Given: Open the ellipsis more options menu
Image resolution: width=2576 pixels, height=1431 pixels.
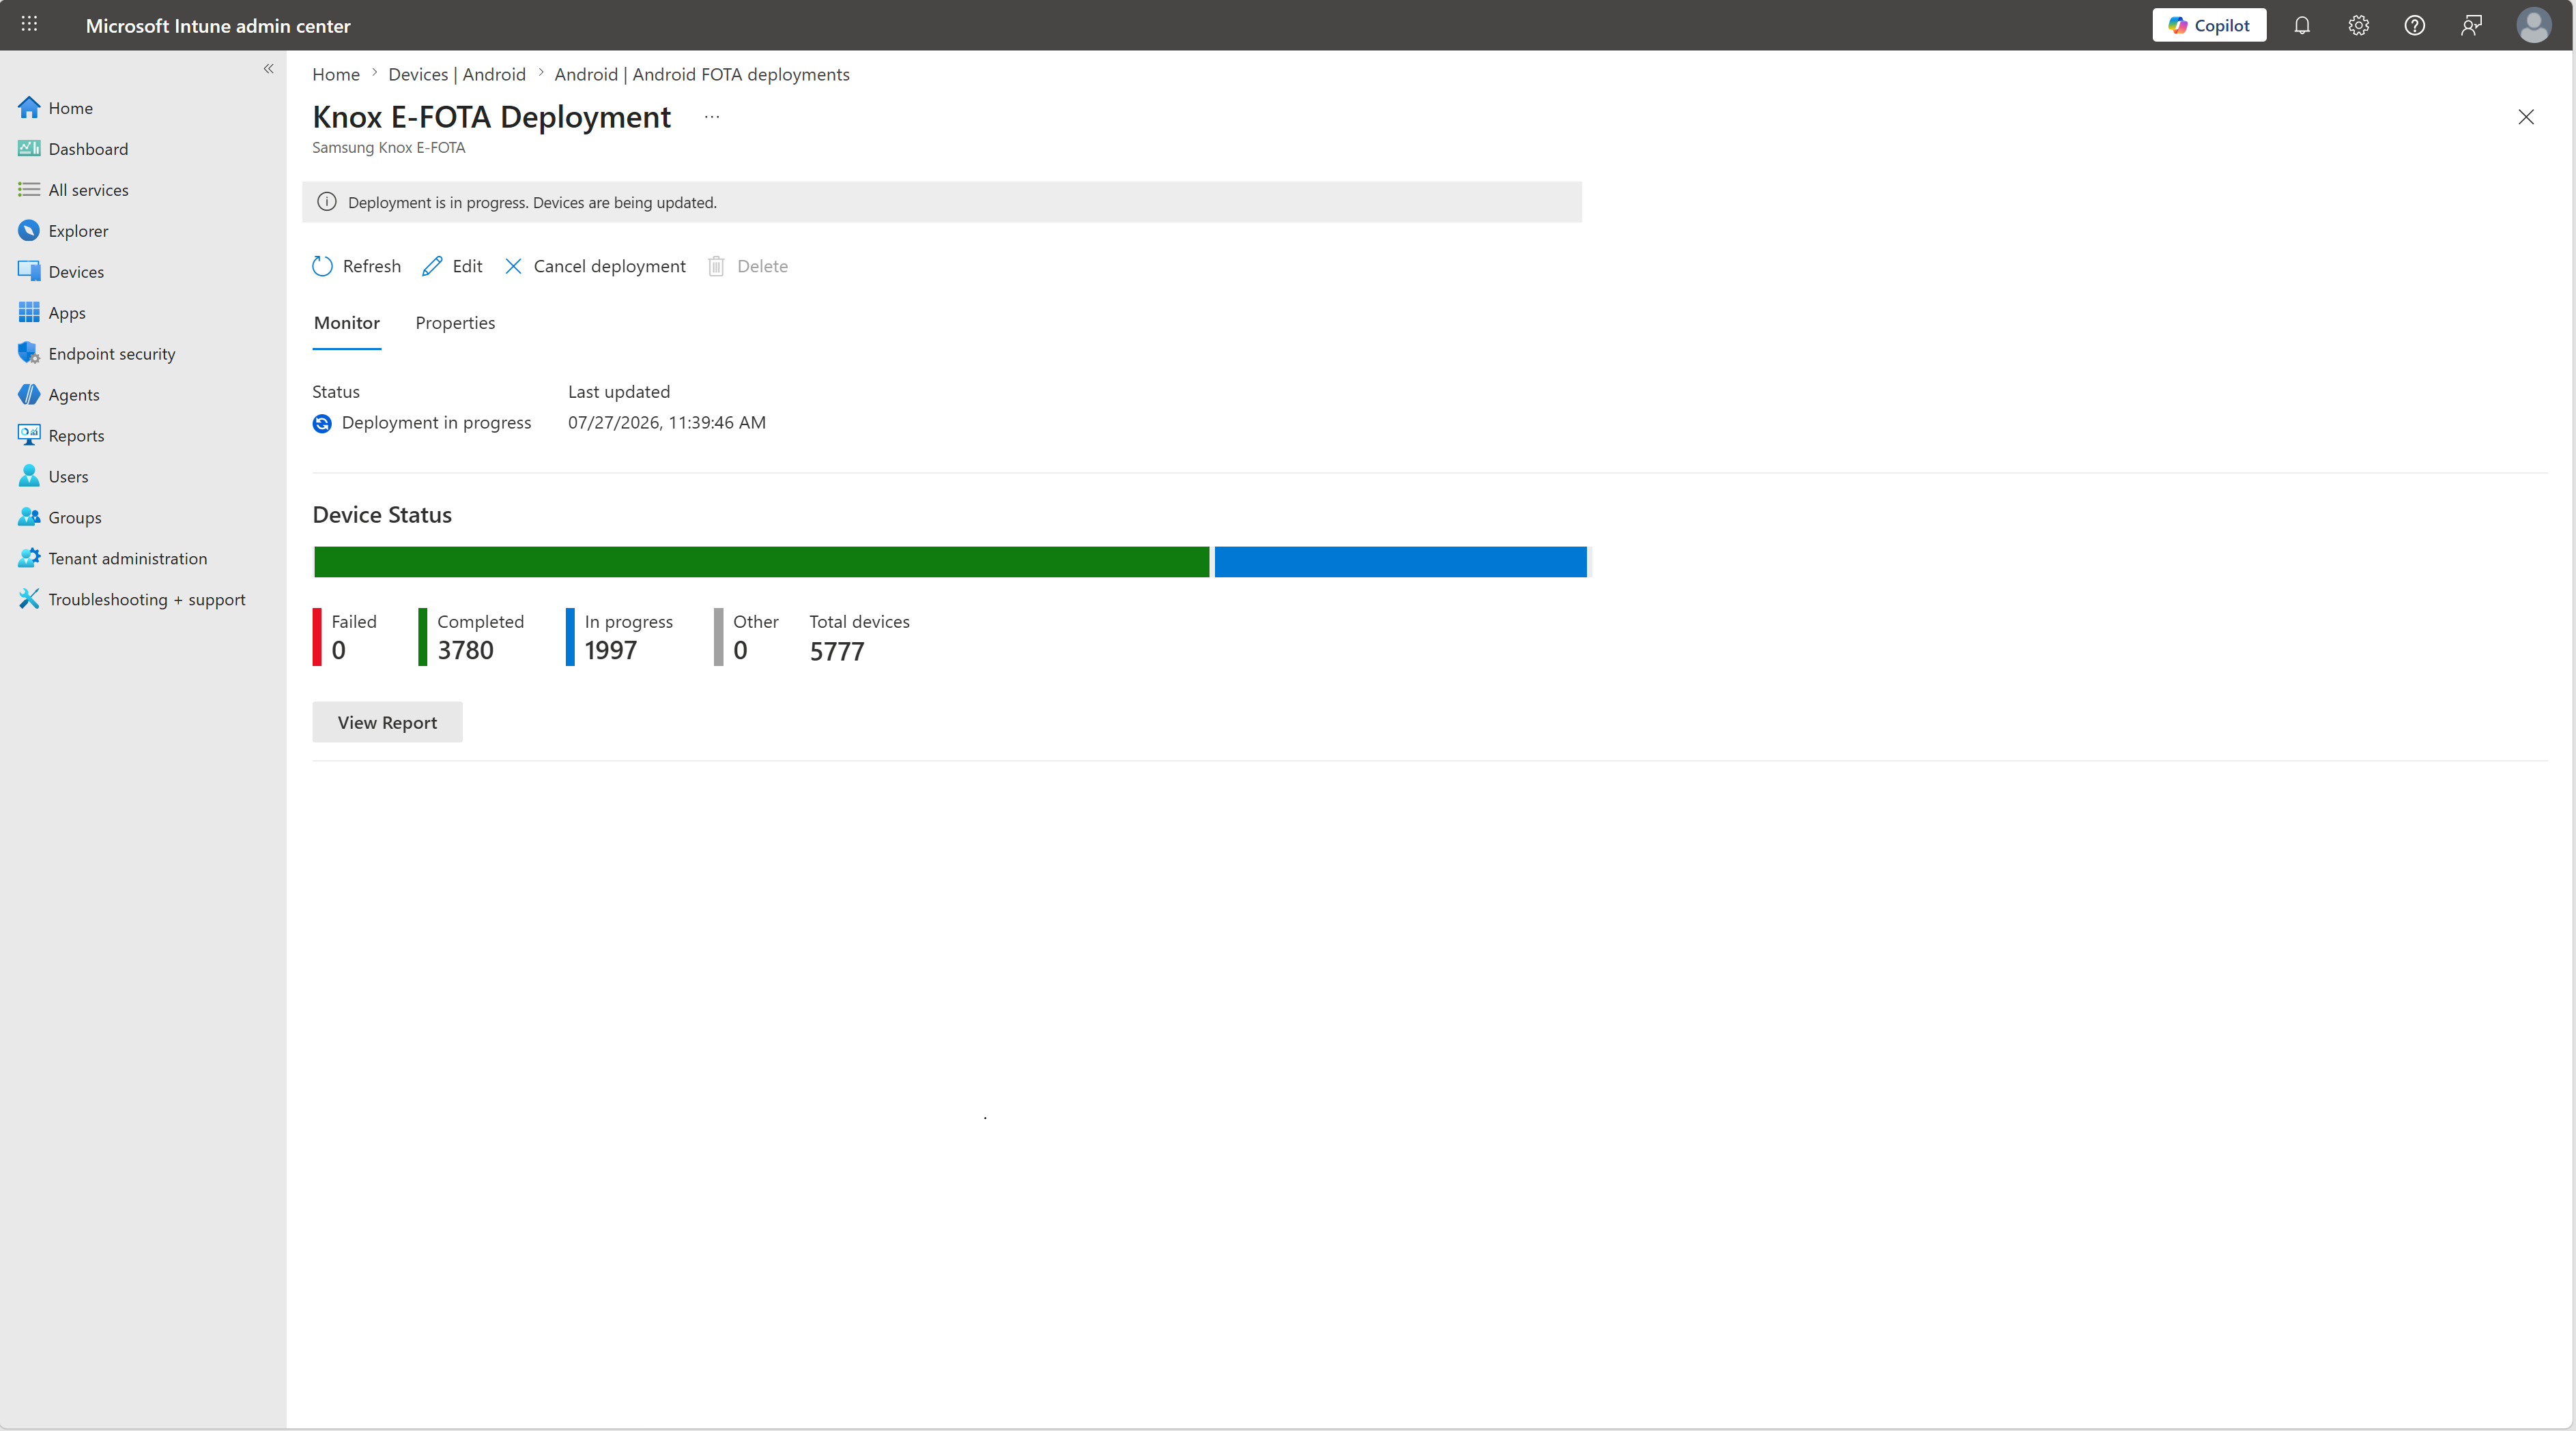Looking at the screenshot, I should (x=712, y=117).
